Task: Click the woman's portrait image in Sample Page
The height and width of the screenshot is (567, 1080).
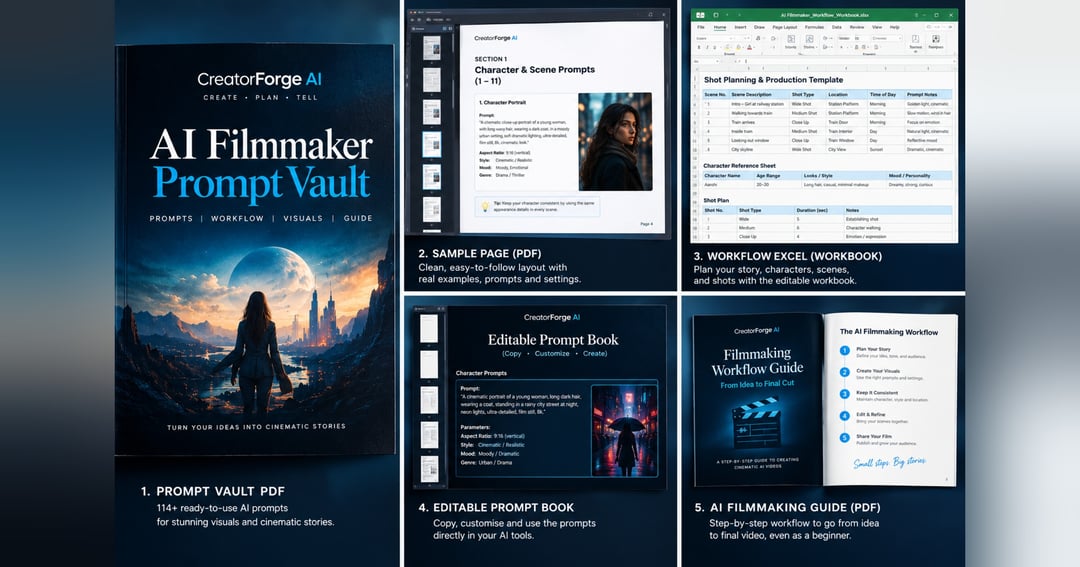Action: (x=615, y=141)
